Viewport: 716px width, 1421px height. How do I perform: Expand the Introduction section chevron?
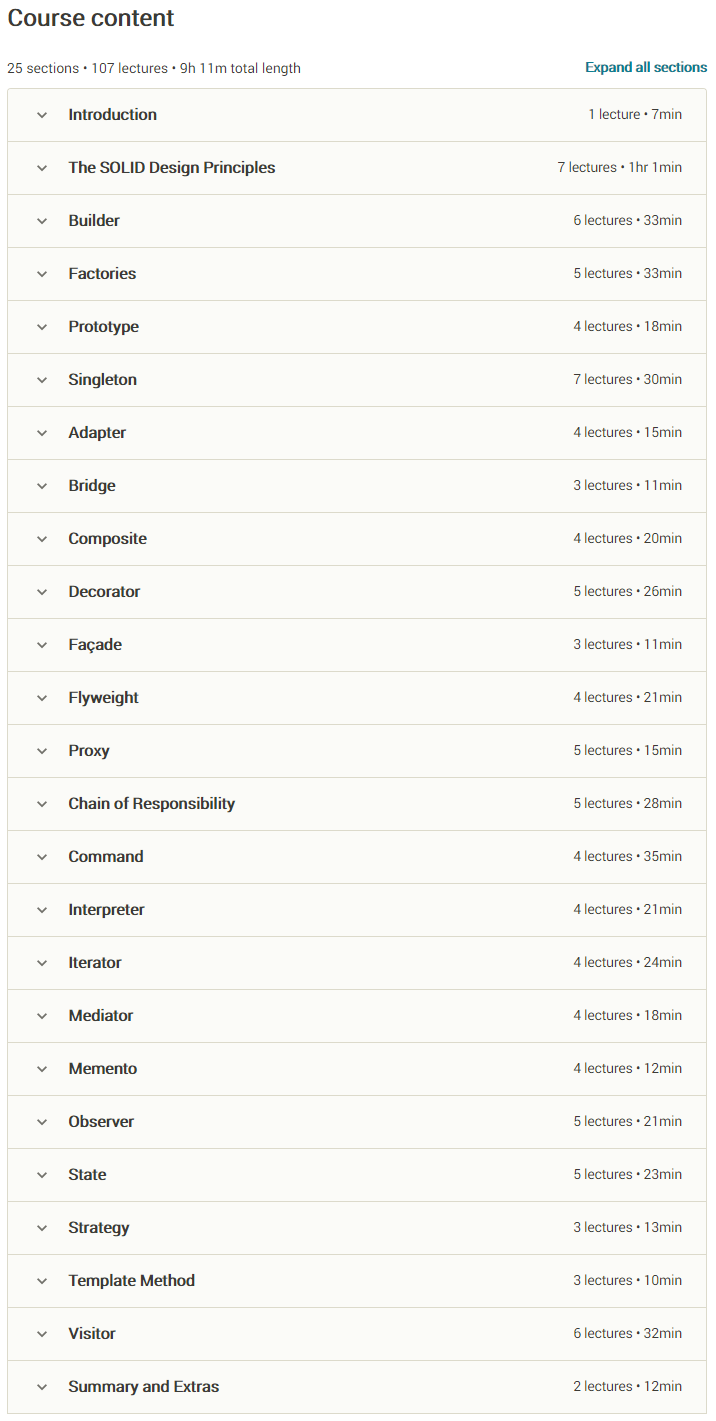tap(42, 115)
